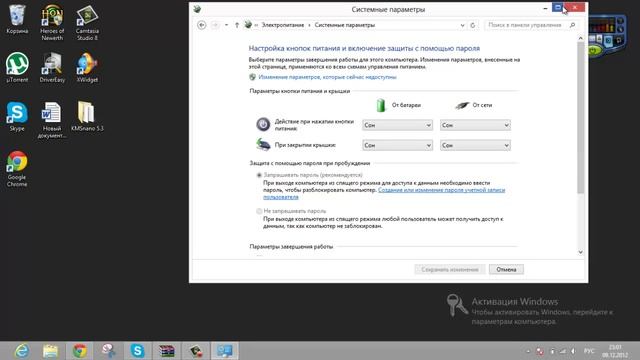Click the search magnifier icon
The height and width of the screenshot is (360, 640).
pyautogui.click(x=572, y=25)
